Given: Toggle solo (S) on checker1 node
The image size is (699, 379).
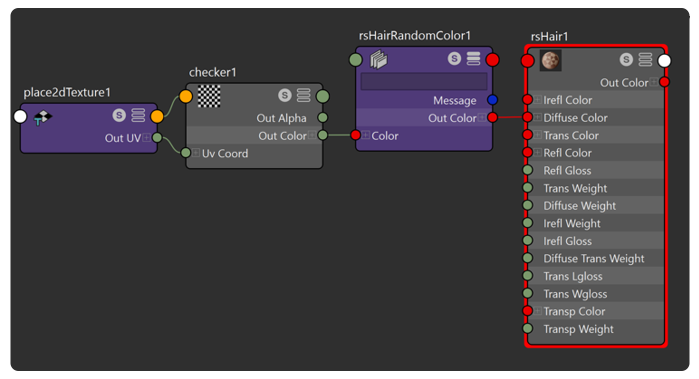Looking at the screenshot, I should (x=284, y=95).
